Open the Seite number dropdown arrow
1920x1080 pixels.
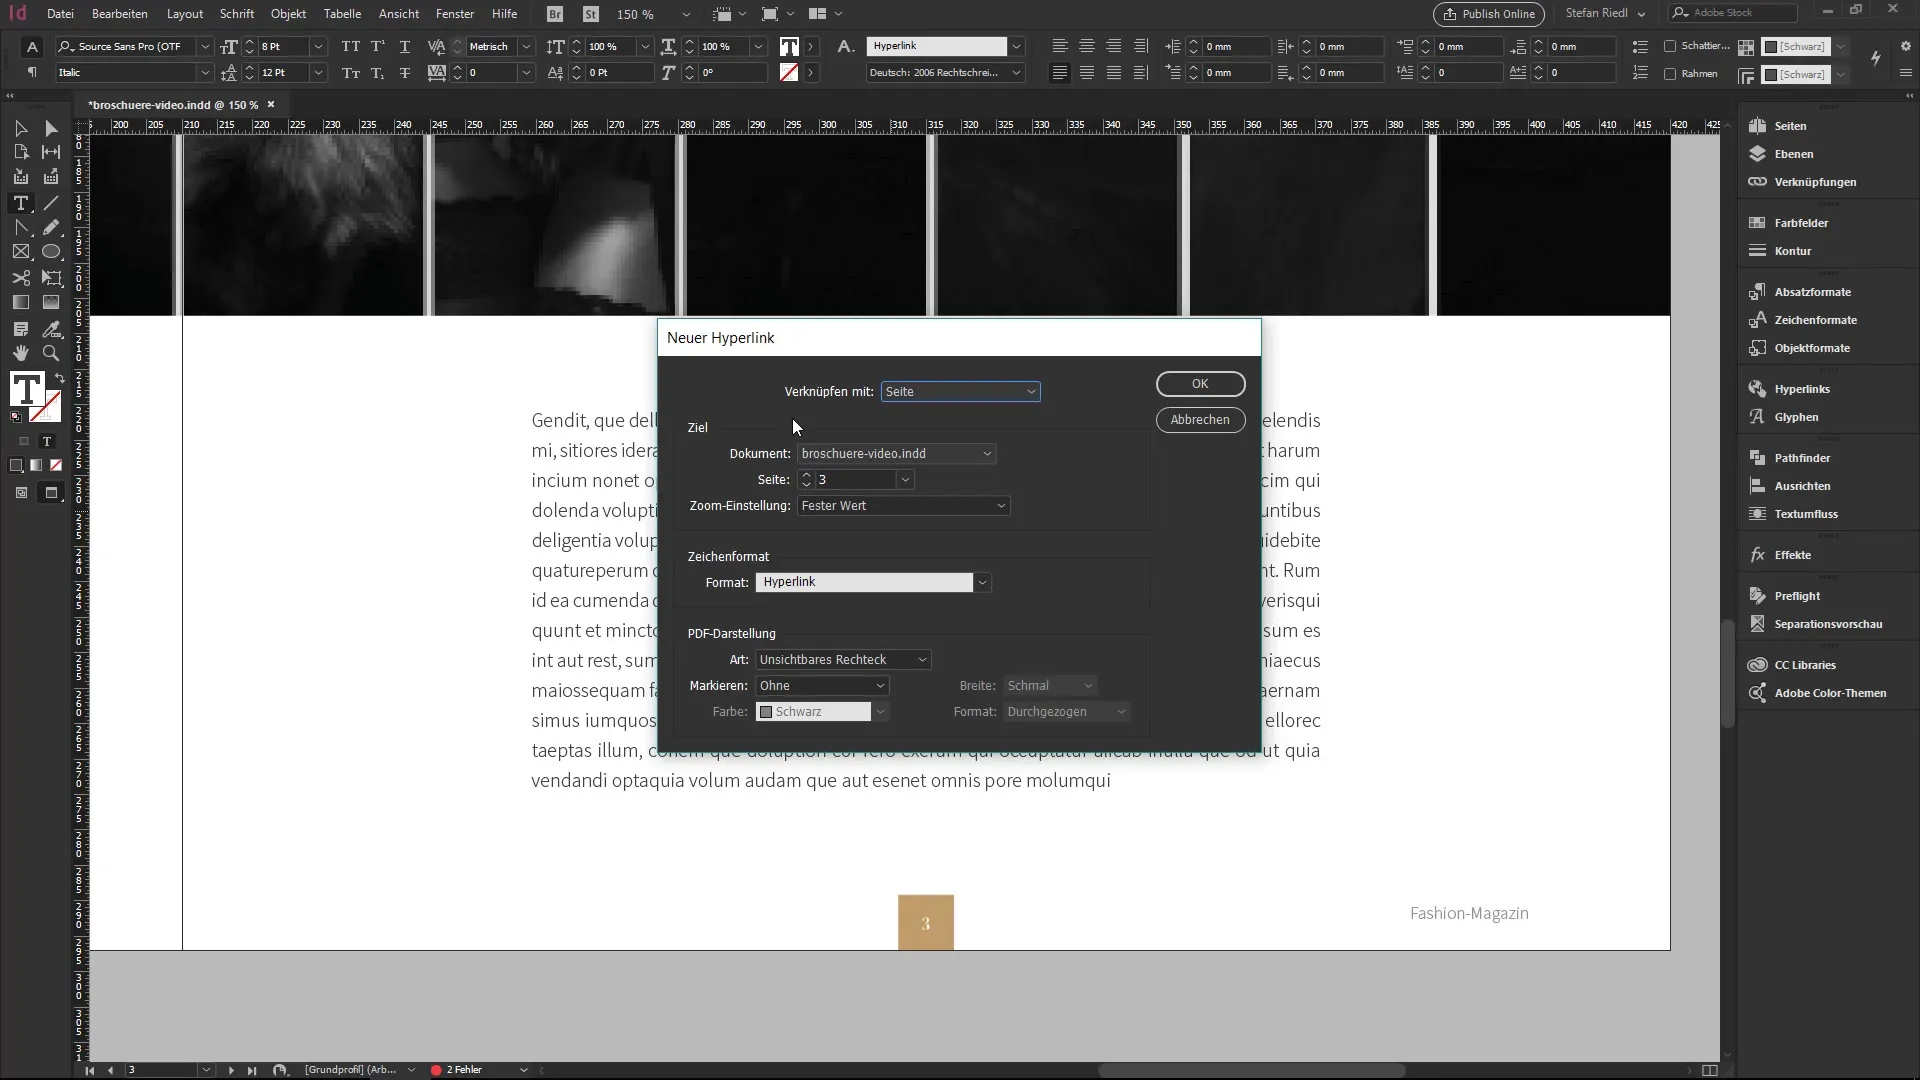(x=905, y=480)
